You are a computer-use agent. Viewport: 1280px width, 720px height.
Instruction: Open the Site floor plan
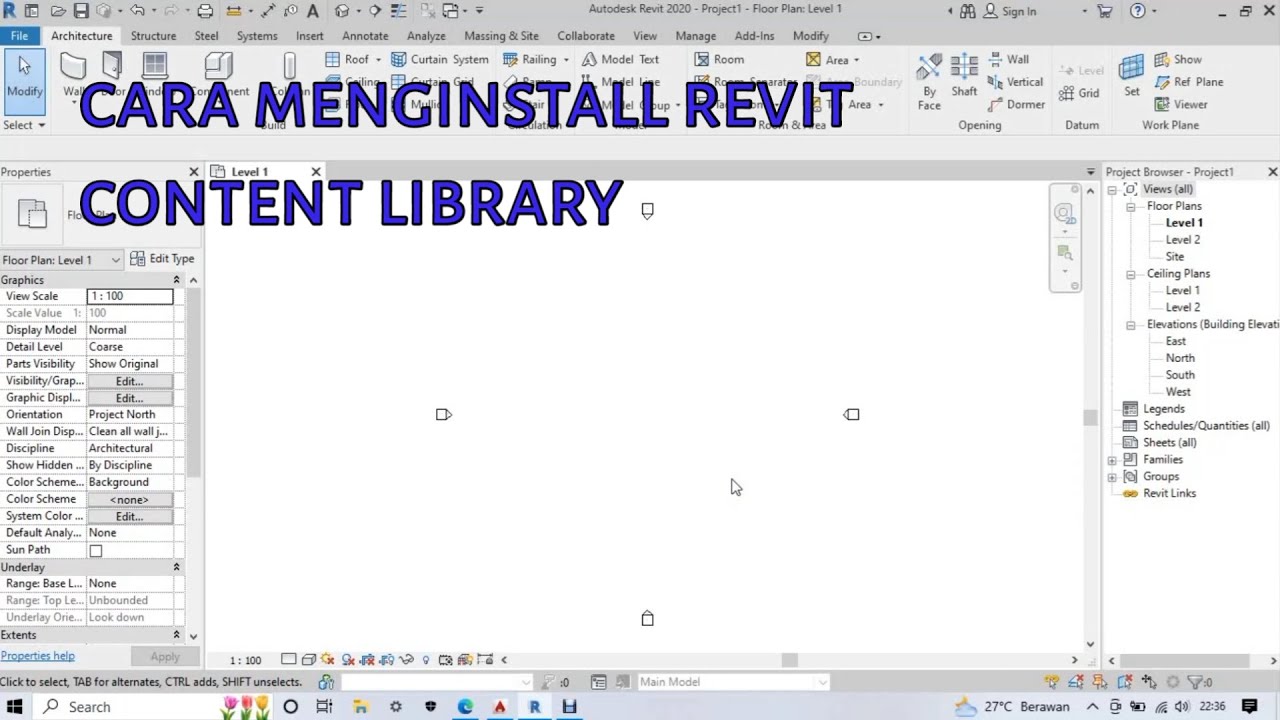coord(1174,257)
